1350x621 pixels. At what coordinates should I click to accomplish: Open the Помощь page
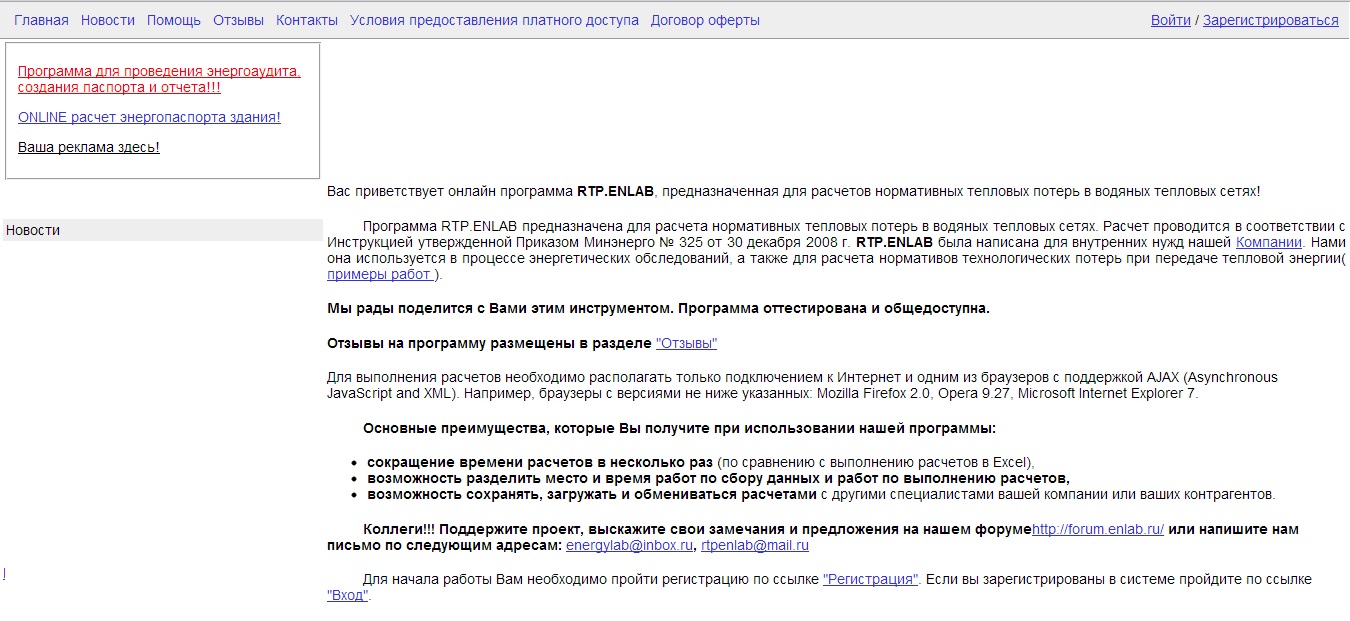click(174, 20)
